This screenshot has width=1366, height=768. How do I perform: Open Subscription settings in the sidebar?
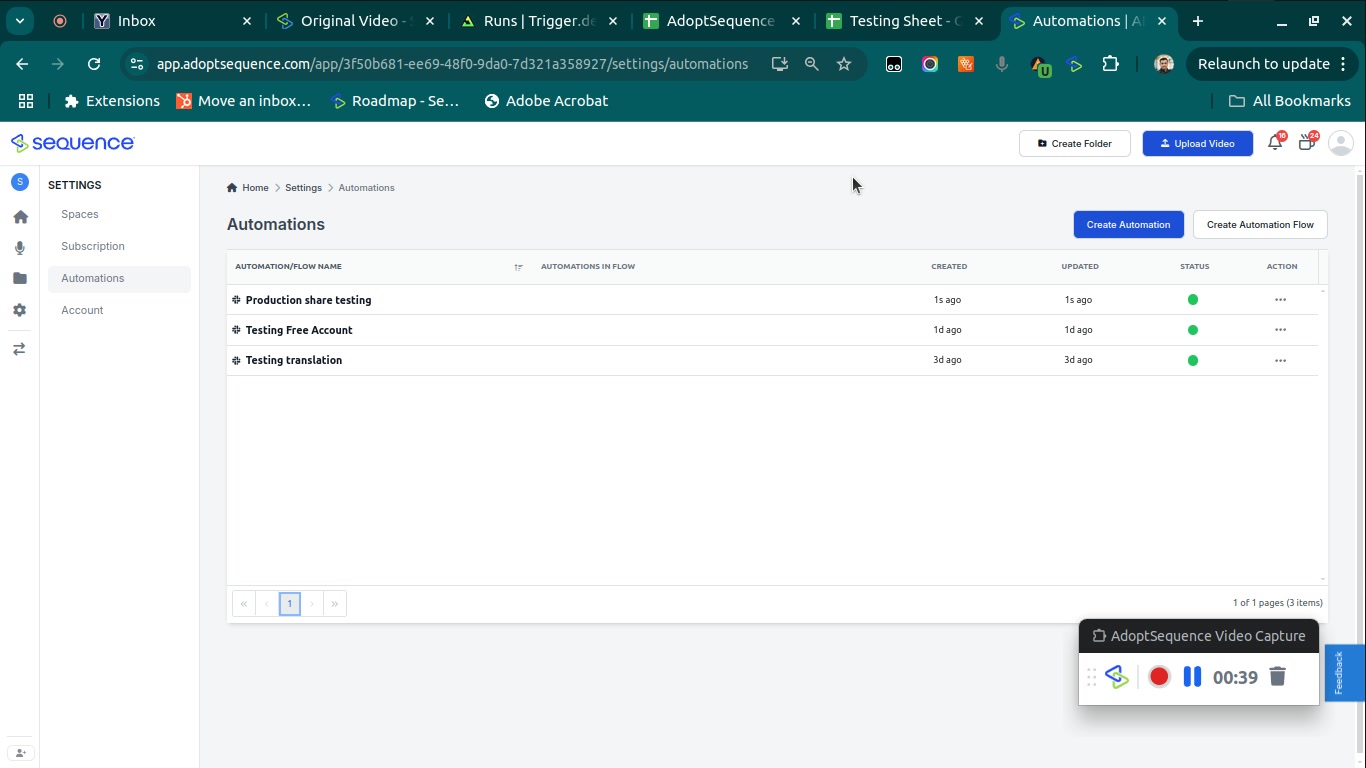point(93,246)
